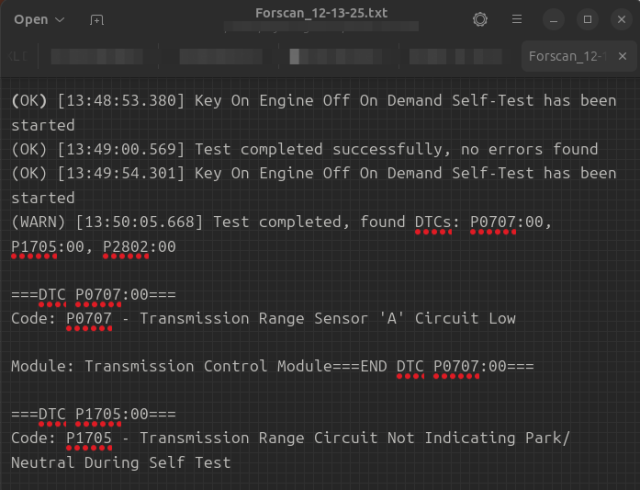This screenshot has height=490, width=640.
Task: Place cursor on the (WARN) text
Action: click(x=38, y=222)
